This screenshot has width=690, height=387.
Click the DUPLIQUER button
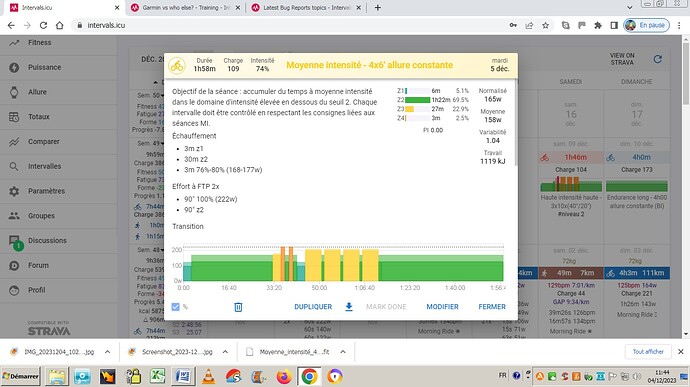313,306
